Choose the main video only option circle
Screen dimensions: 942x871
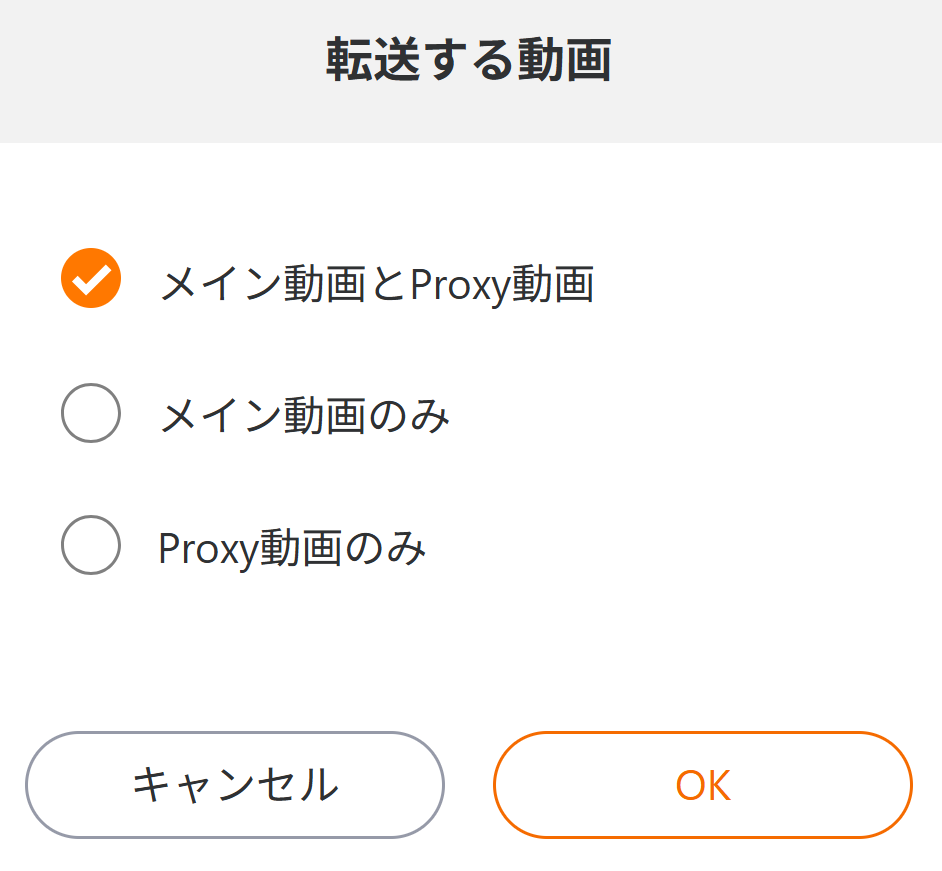coord(91,412)
